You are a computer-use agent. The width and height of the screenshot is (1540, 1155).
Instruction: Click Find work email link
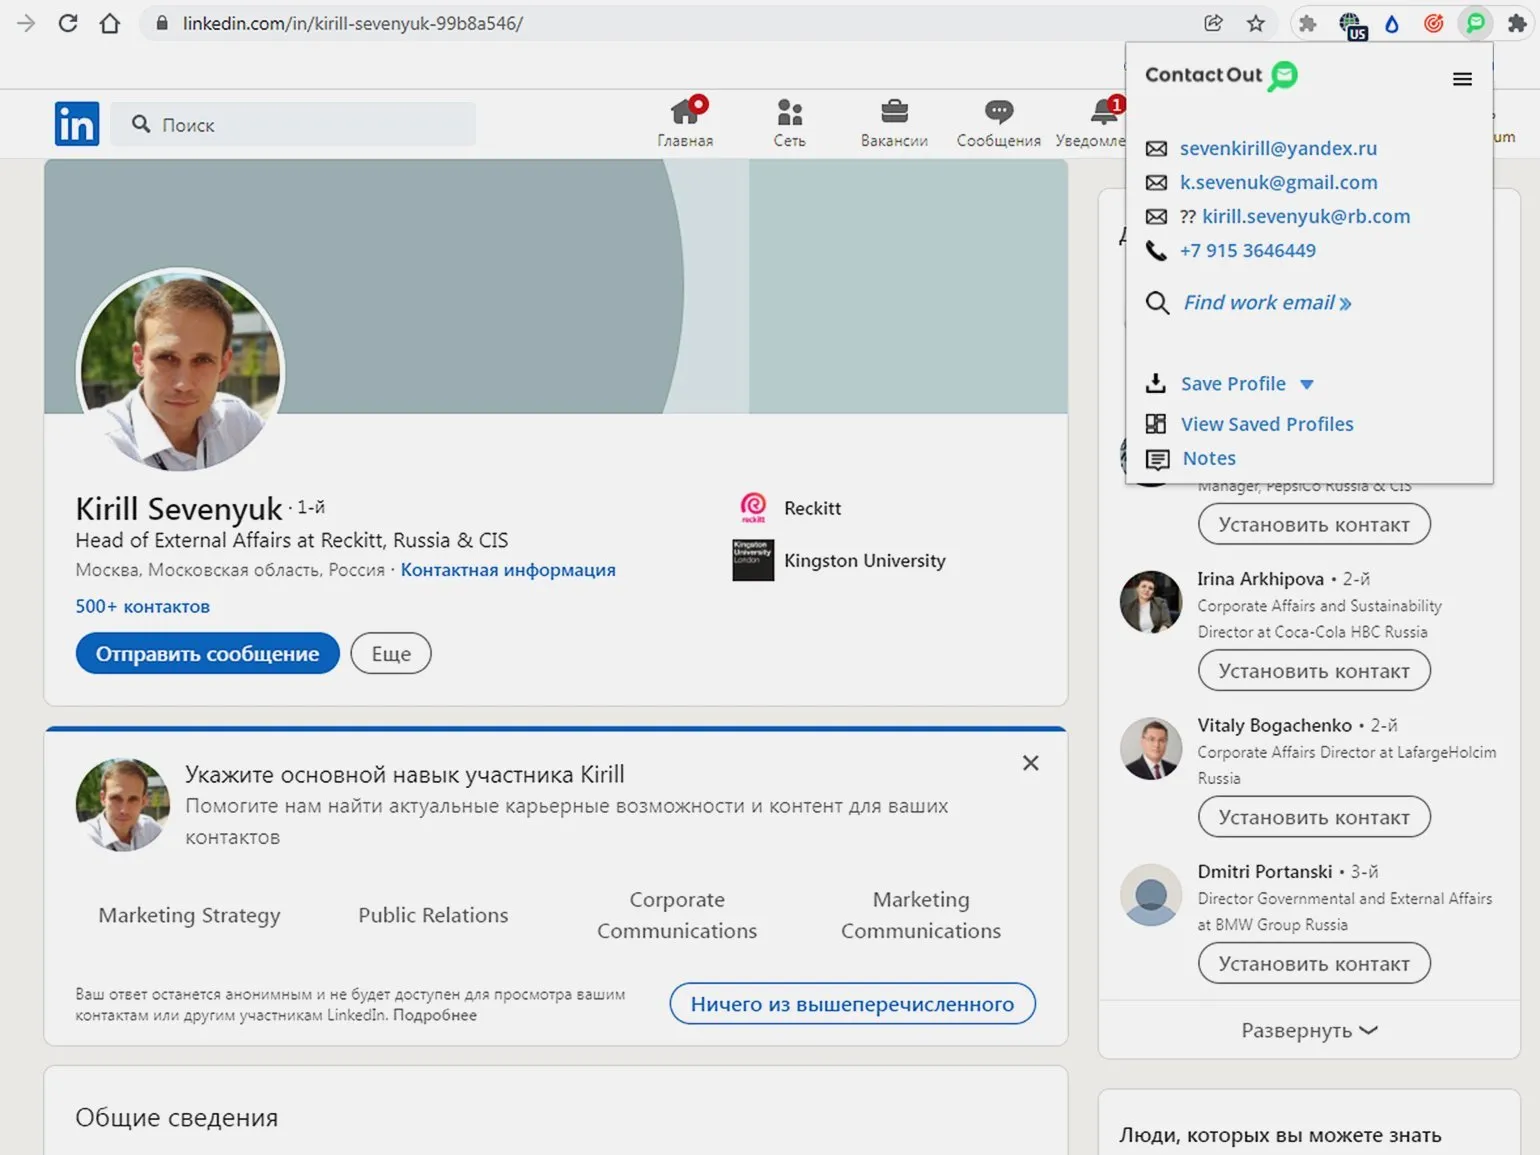click(1267, 303)
